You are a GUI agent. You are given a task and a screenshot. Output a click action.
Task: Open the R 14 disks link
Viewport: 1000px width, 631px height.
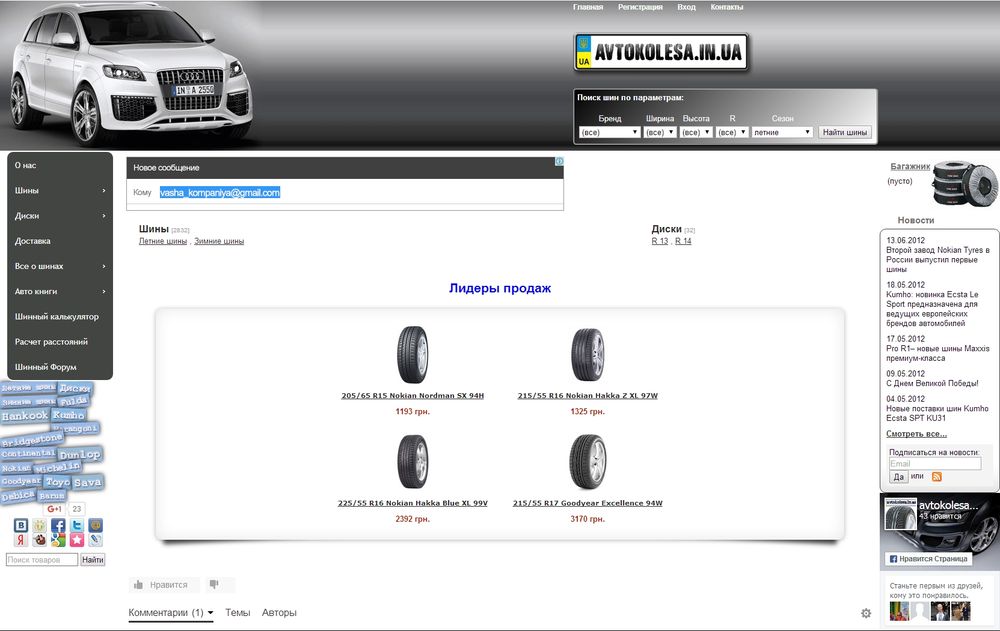pyautogui.click(x=683, y=241)
